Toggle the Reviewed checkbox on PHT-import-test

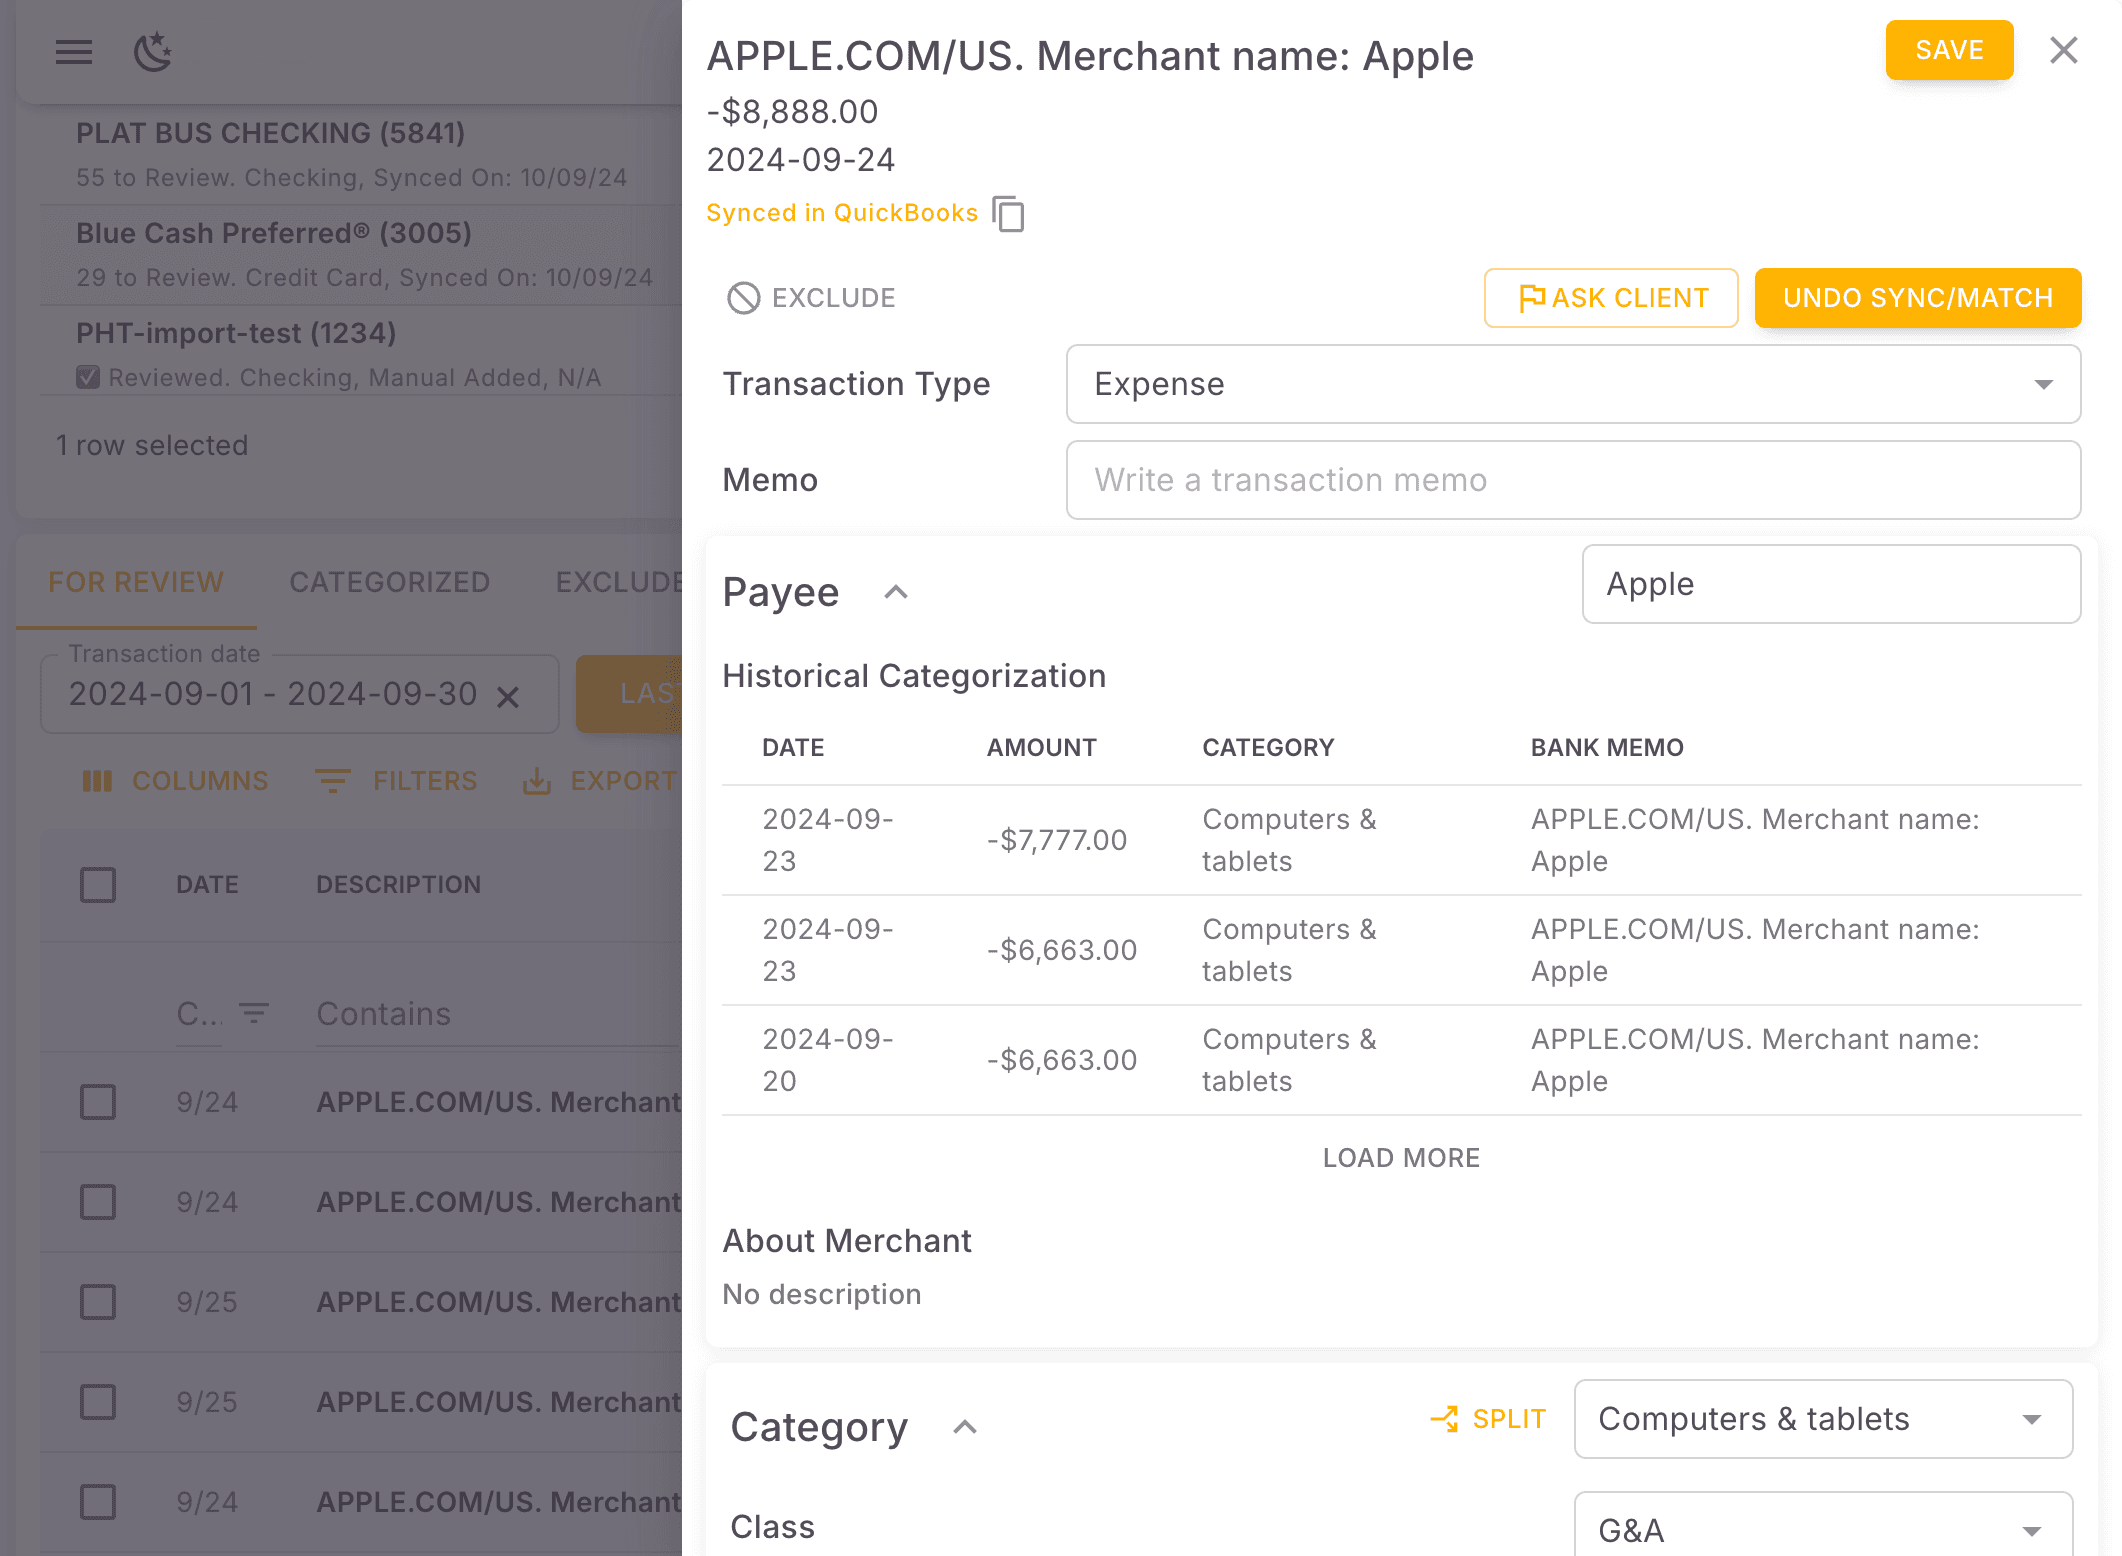88,376
